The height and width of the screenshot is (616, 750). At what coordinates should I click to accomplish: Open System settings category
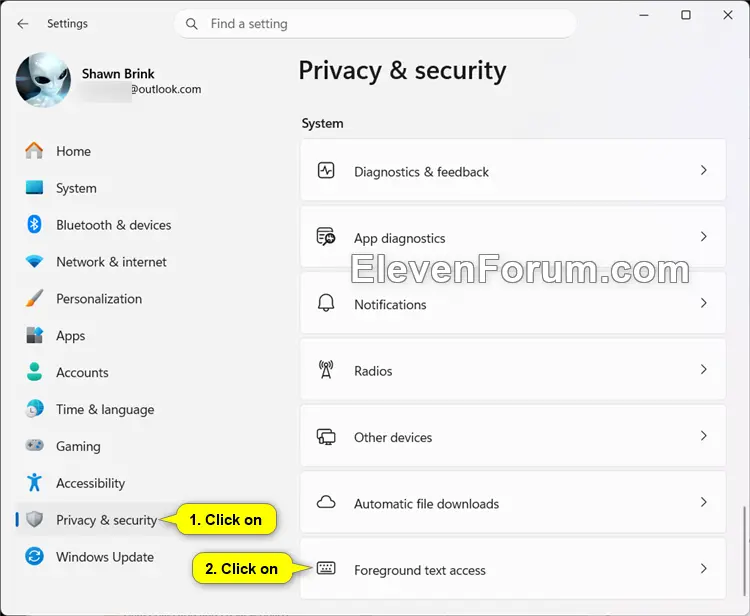(x=76, y=188)
